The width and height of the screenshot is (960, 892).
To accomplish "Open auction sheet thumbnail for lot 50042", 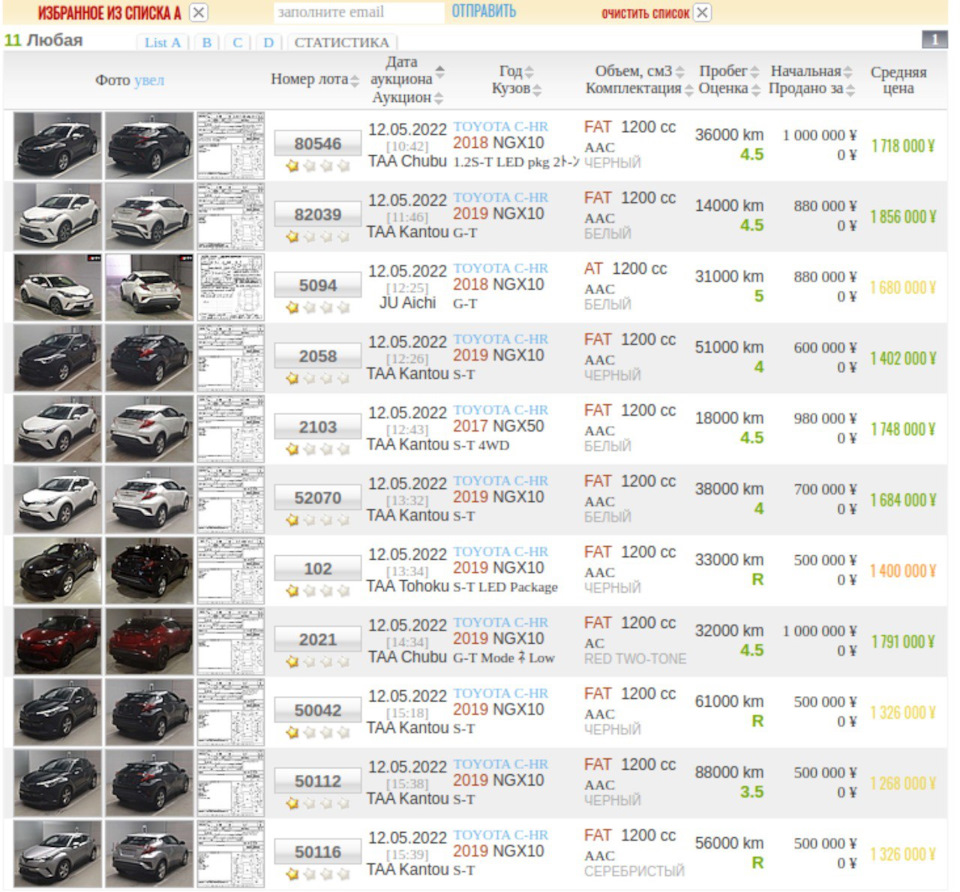I will (231, 713).
